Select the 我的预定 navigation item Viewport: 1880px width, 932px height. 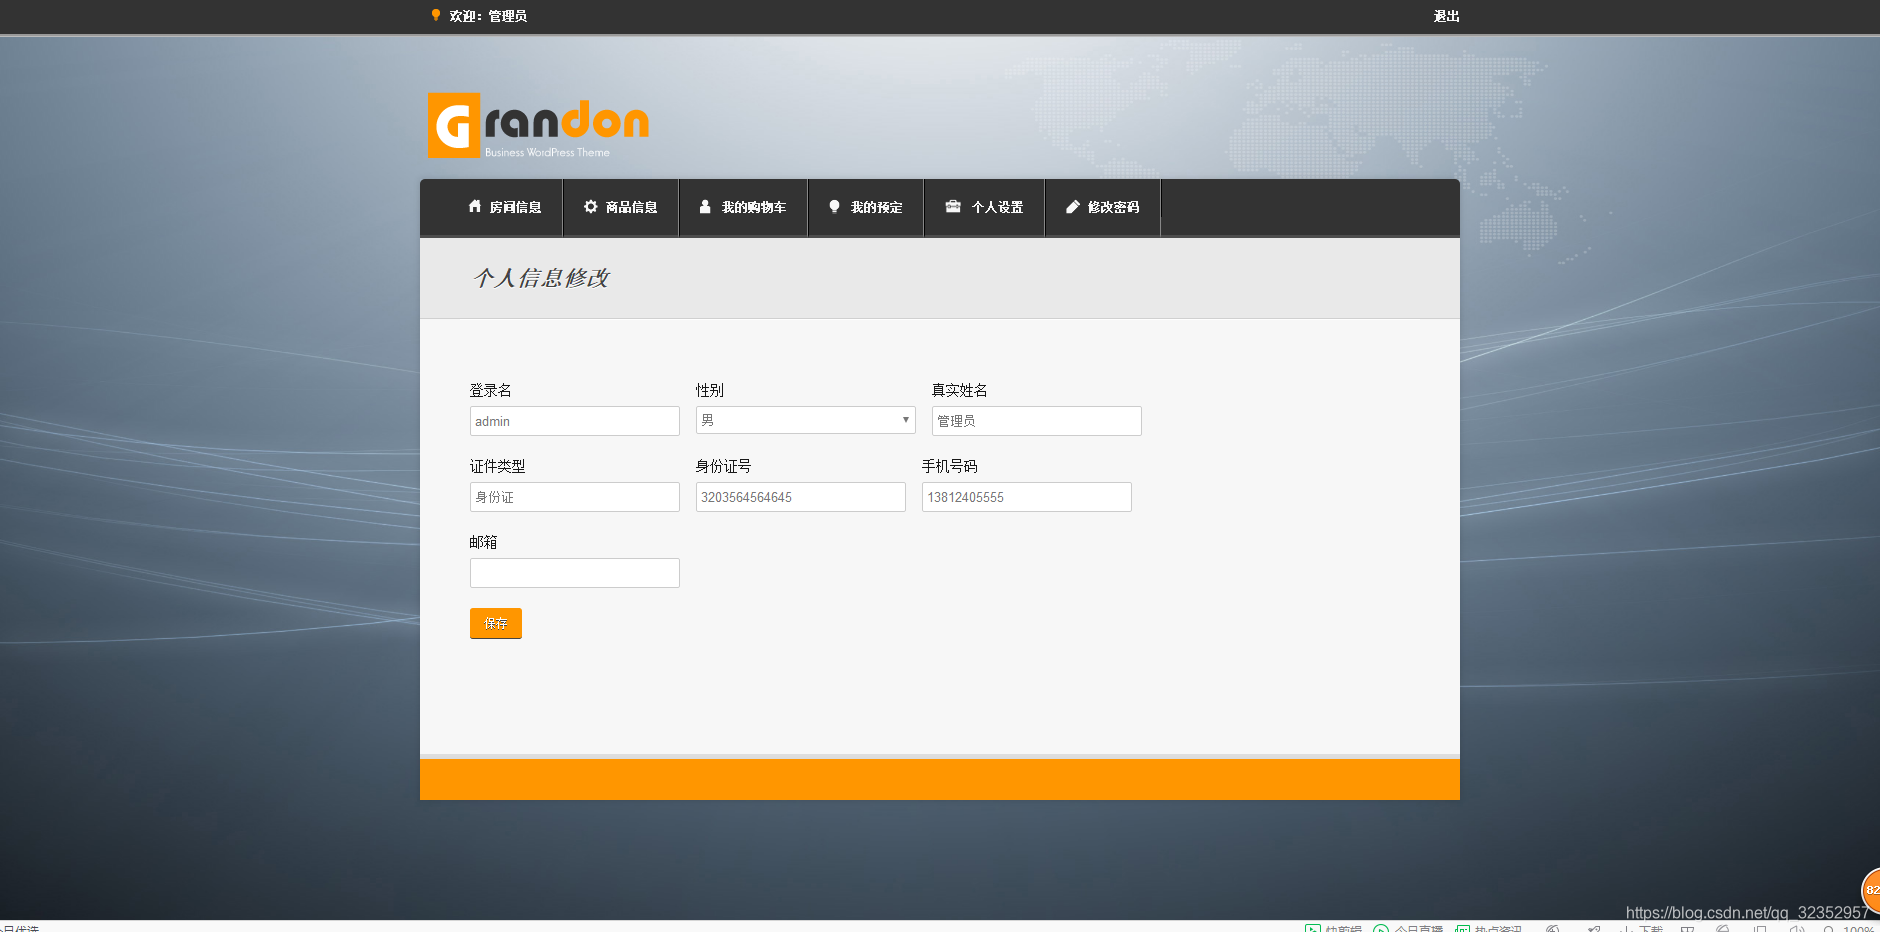click(866, 207)
